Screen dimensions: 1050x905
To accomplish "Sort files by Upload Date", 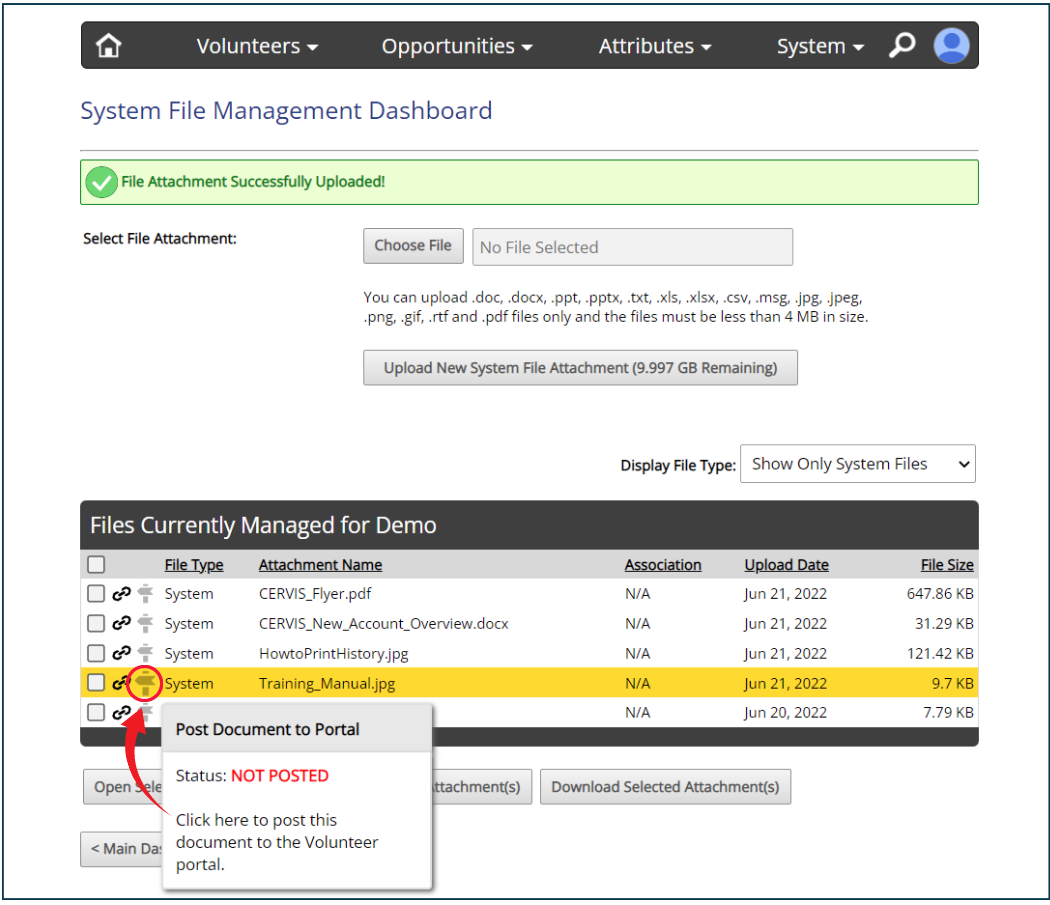I will (786, 565).
